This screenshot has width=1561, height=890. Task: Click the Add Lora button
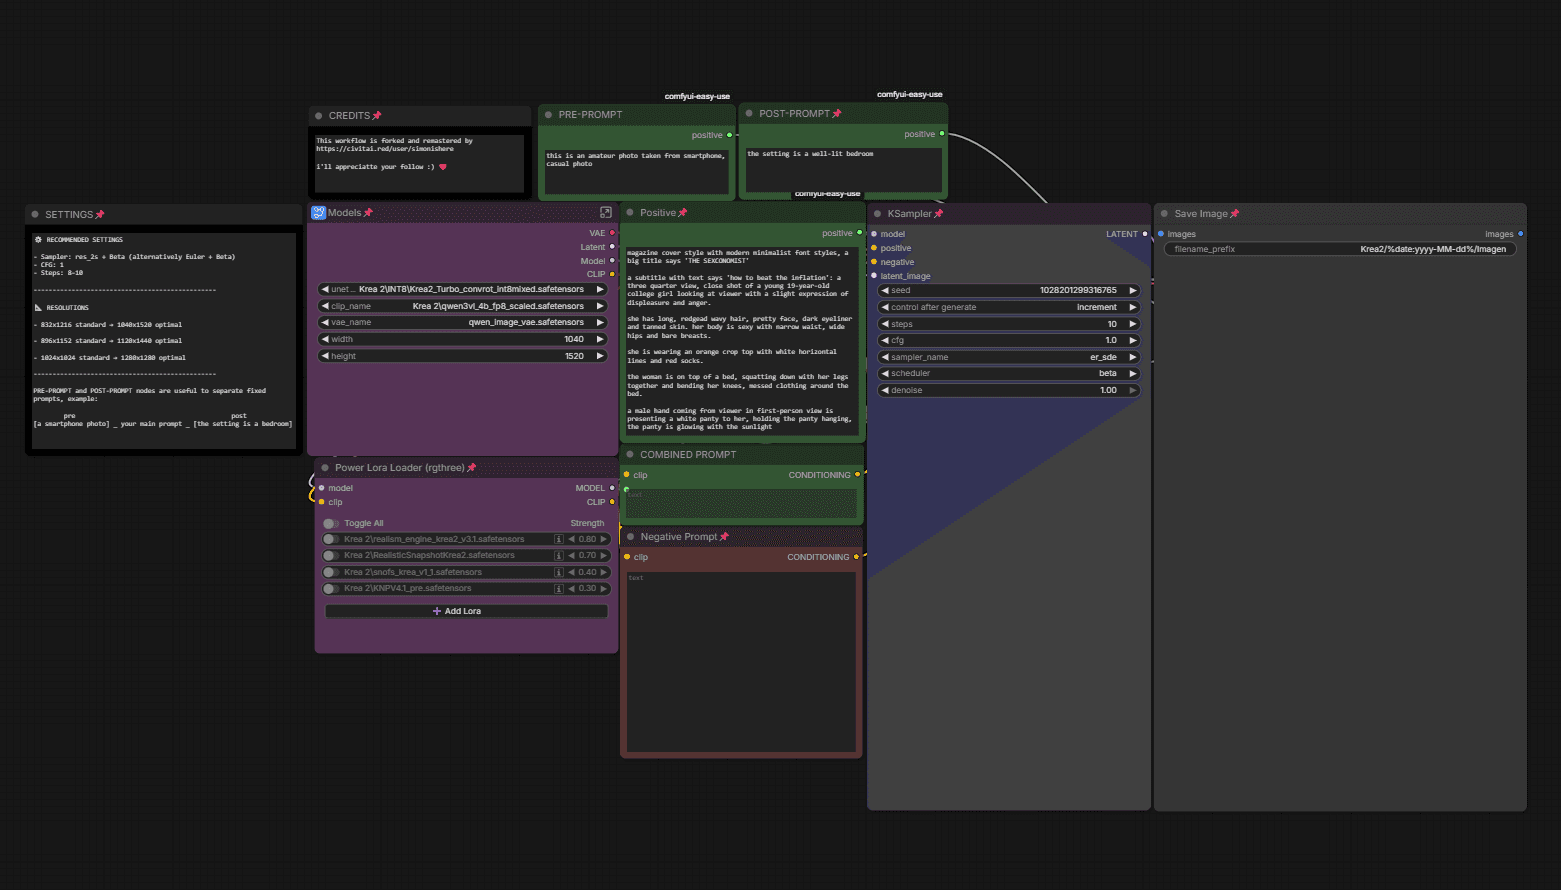(x=466, y=611)
